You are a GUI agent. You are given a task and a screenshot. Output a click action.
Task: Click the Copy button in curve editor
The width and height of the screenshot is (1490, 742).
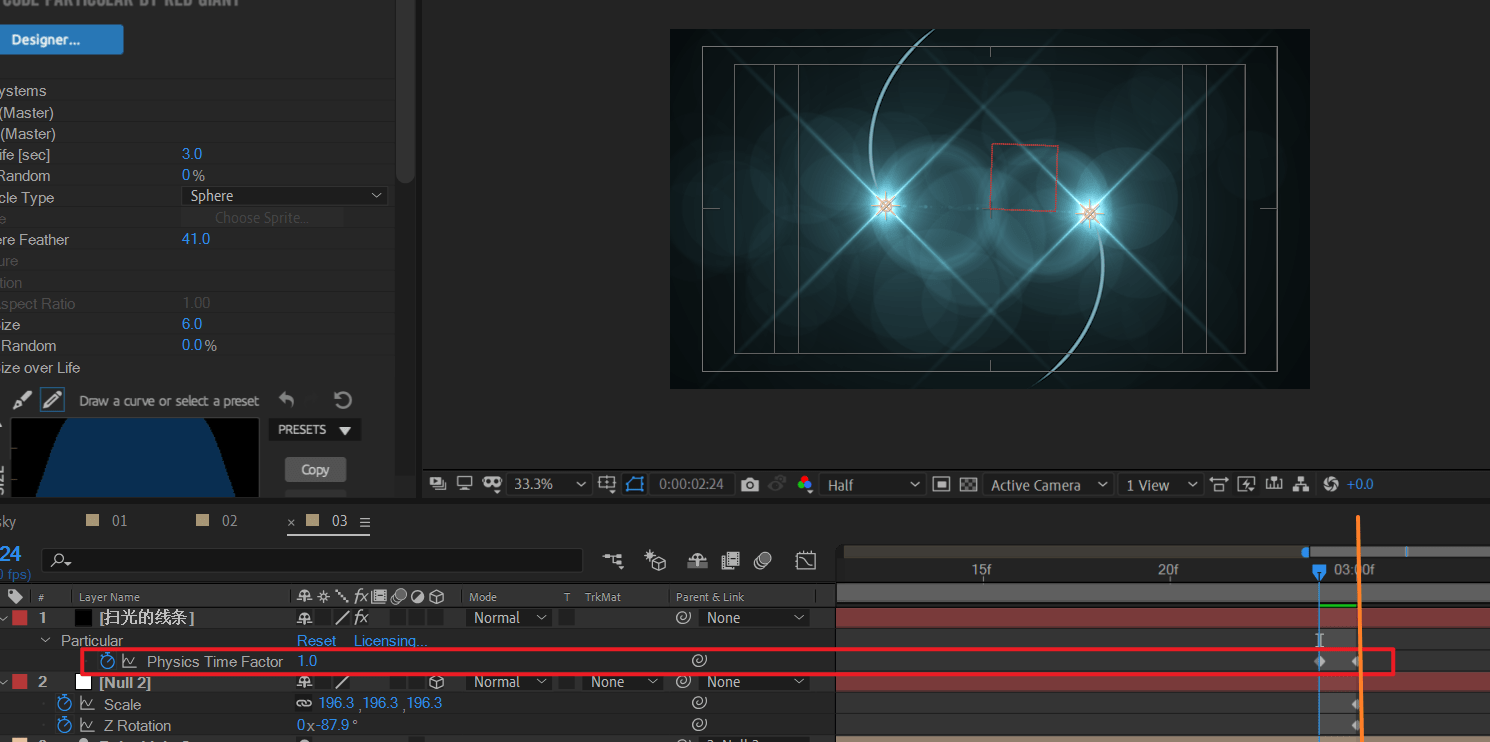coord(315,469)
